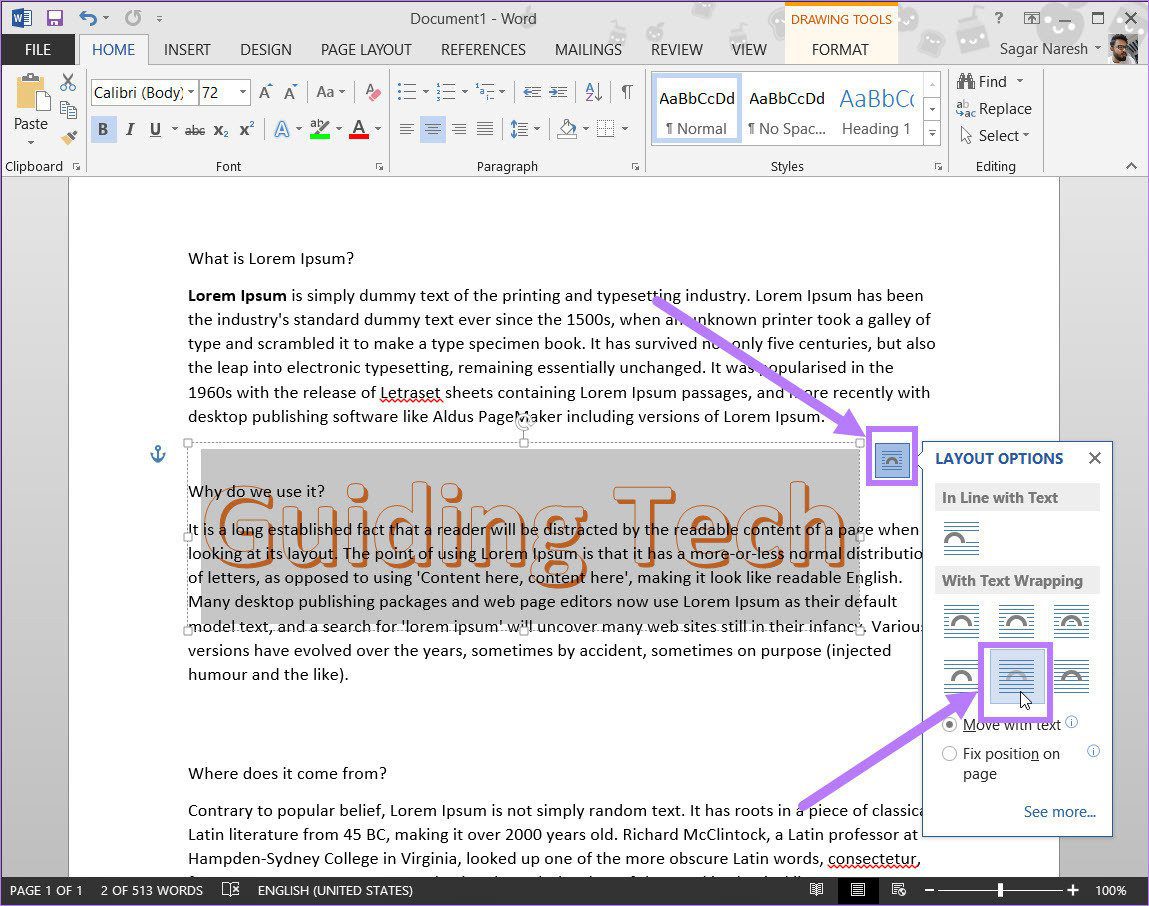Expand the Calibri font name dropdown
This screenshot has width=1149, height=906.
coord(191,92)
